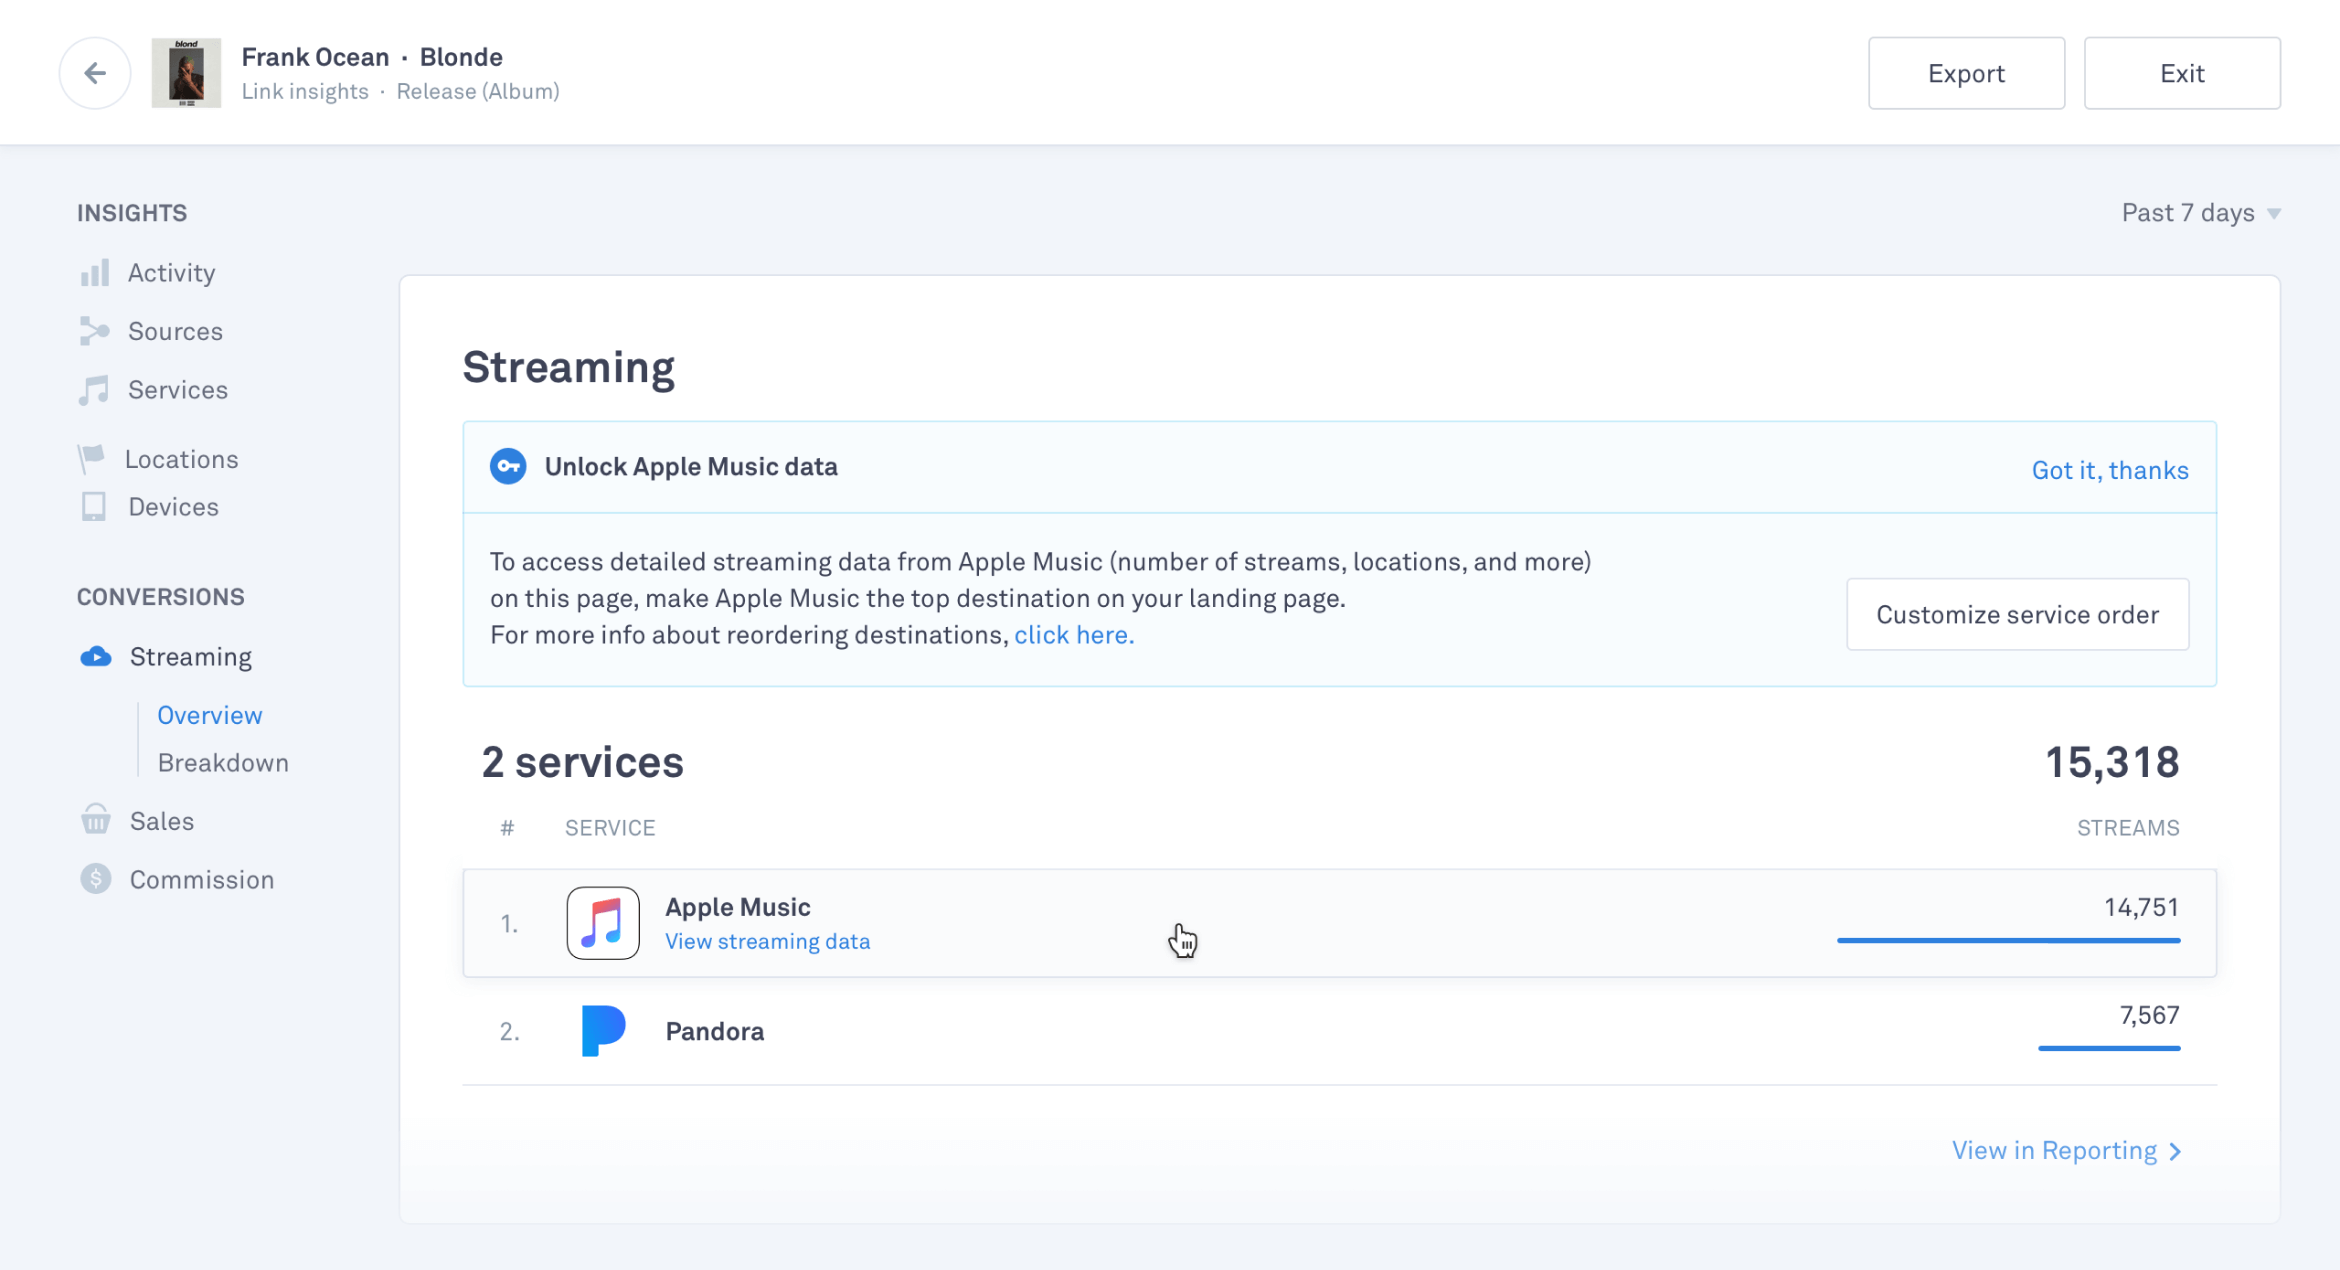2340x1270 pixels.
Task: Go back using the arrow button
Action: (x=95, y=73)
